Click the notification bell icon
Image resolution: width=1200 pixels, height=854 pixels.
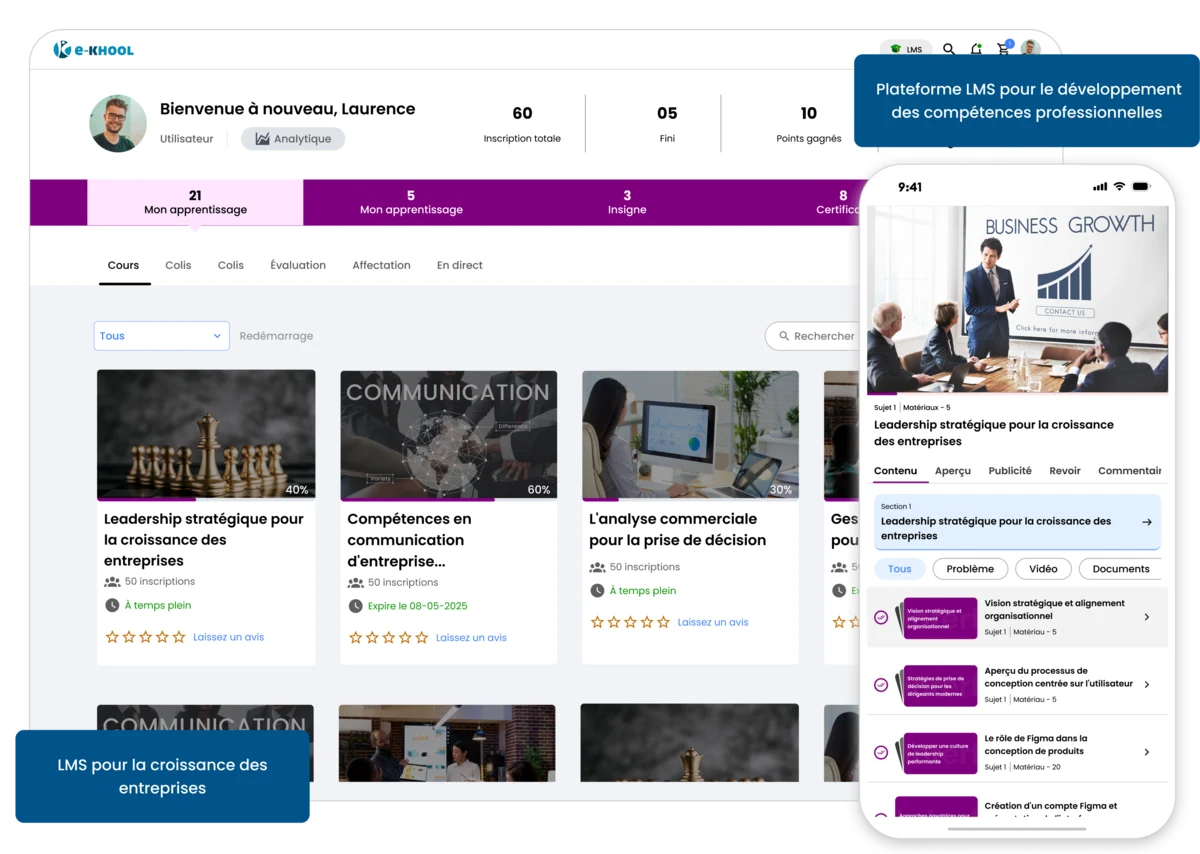coord(976,49)
